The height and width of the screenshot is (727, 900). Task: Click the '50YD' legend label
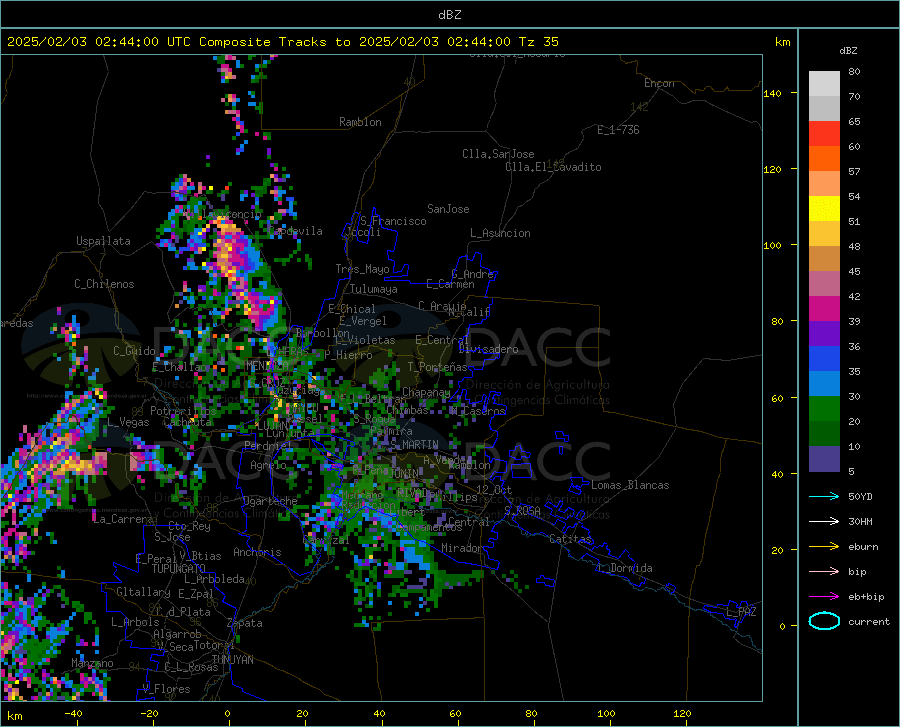[x=860, y=496]
